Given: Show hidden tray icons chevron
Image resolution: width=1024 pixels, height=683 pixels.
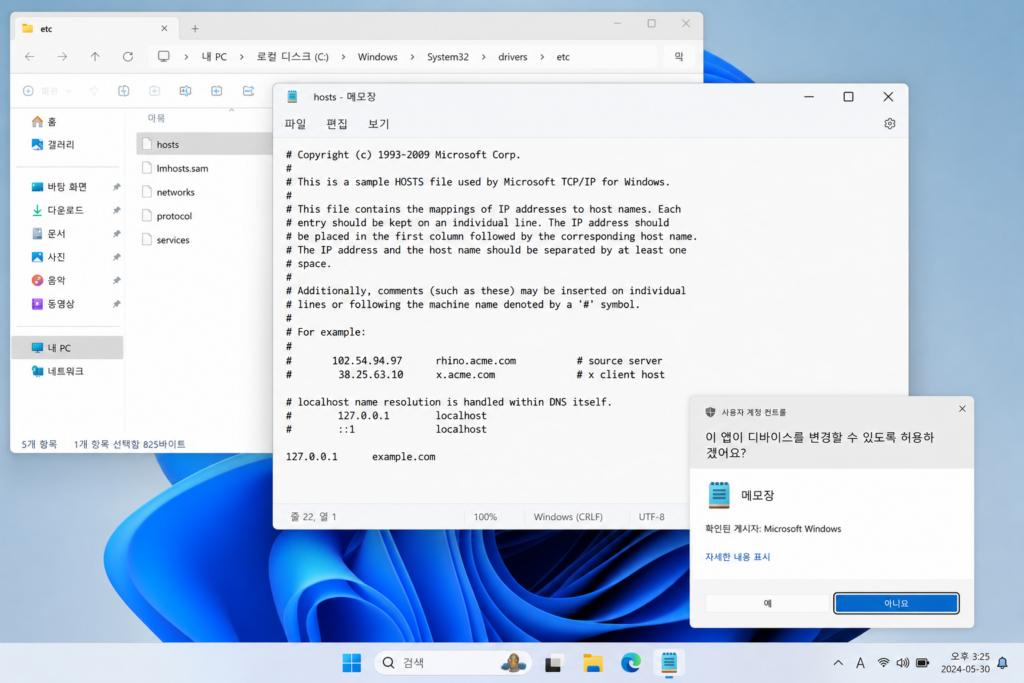Looking at the screenshot, I should (x=838, y=663).
